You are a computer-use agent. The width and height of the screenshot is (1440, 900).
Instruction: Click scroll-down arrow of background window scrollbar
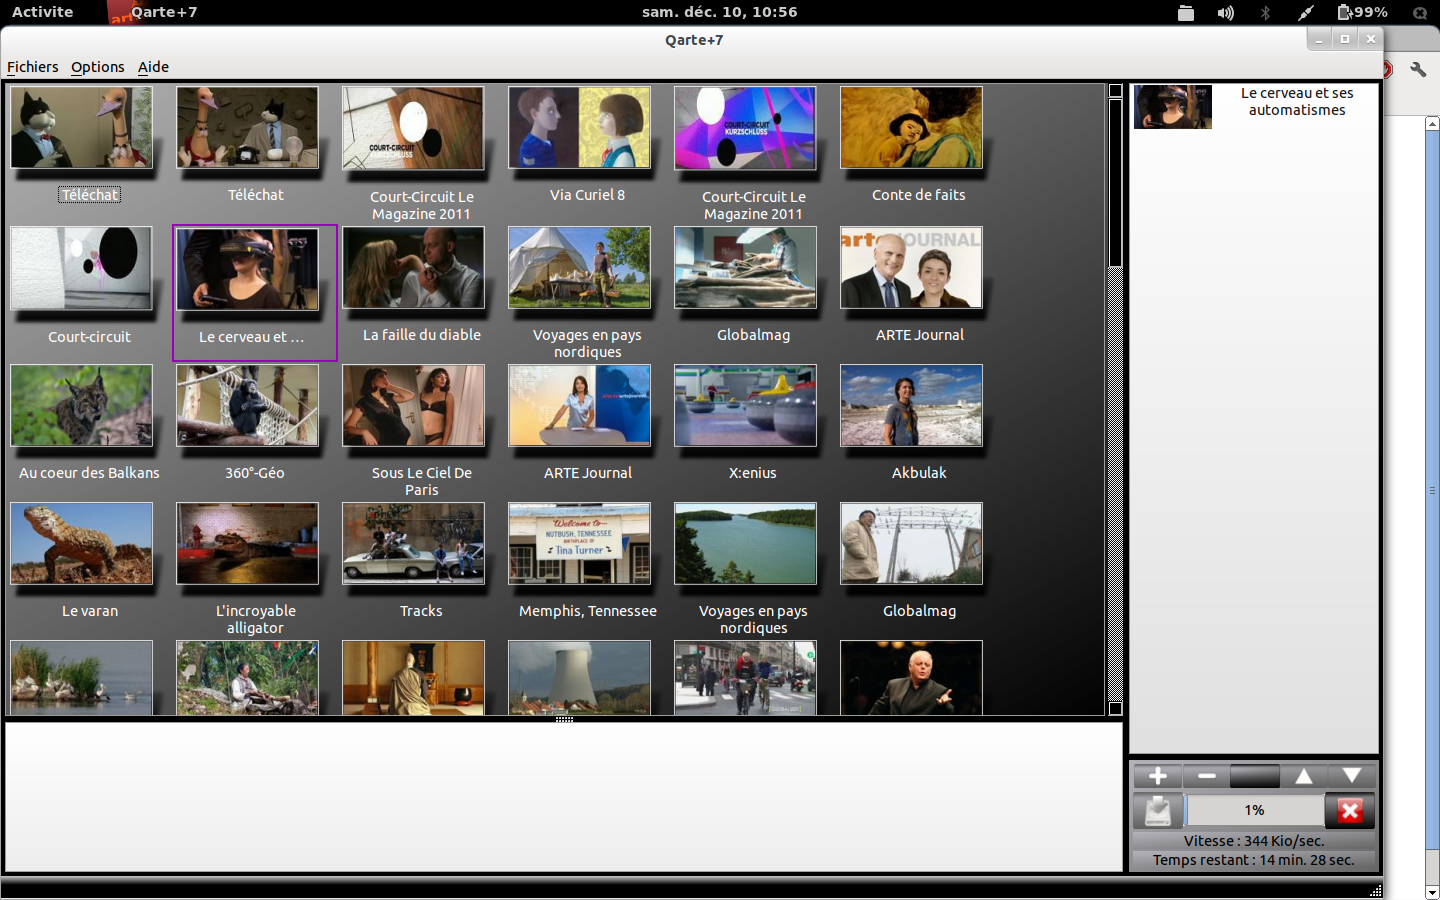click(x=1432, y=891)
